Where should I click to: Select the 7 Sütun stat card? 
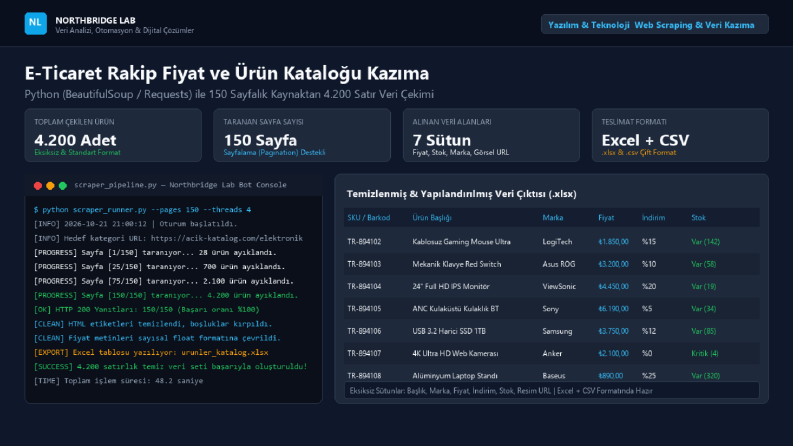pos(491,135)
